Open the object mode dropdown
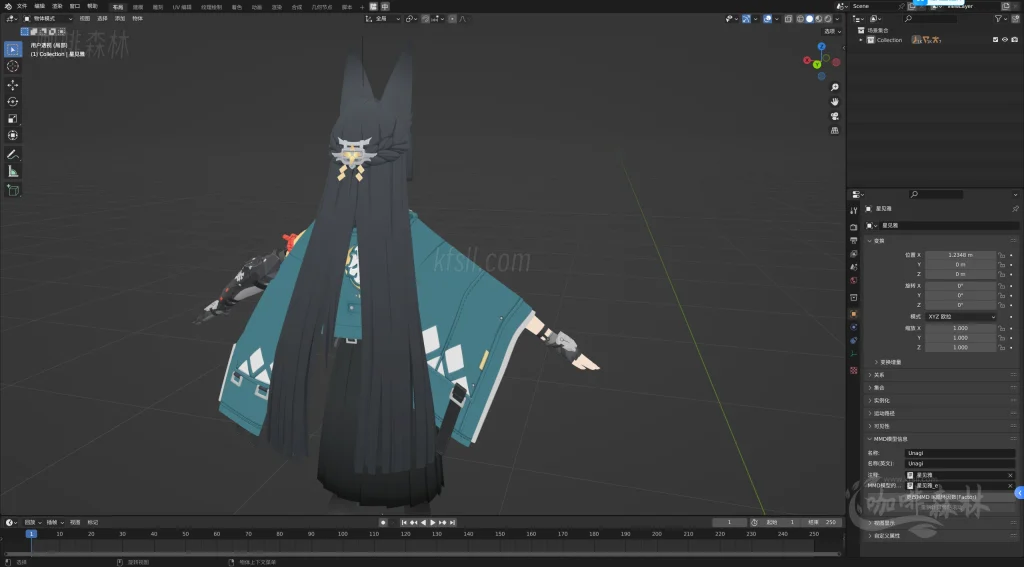The height and width of the screenshot is (567, 1024). click(x=48, y=19)
